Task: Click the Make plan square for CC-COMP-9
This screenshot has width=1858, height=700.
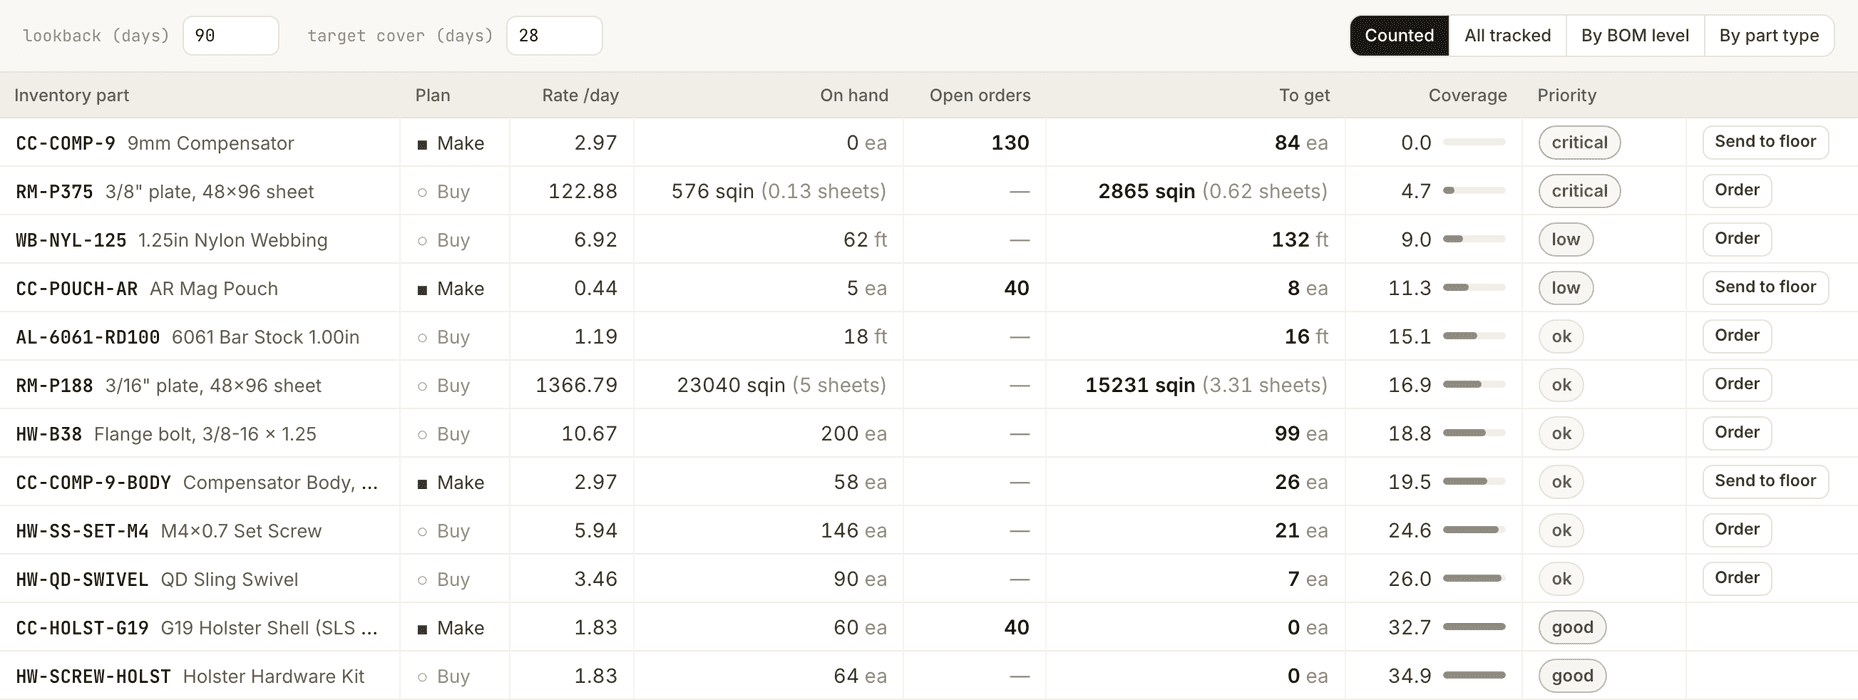Action: 422,144
